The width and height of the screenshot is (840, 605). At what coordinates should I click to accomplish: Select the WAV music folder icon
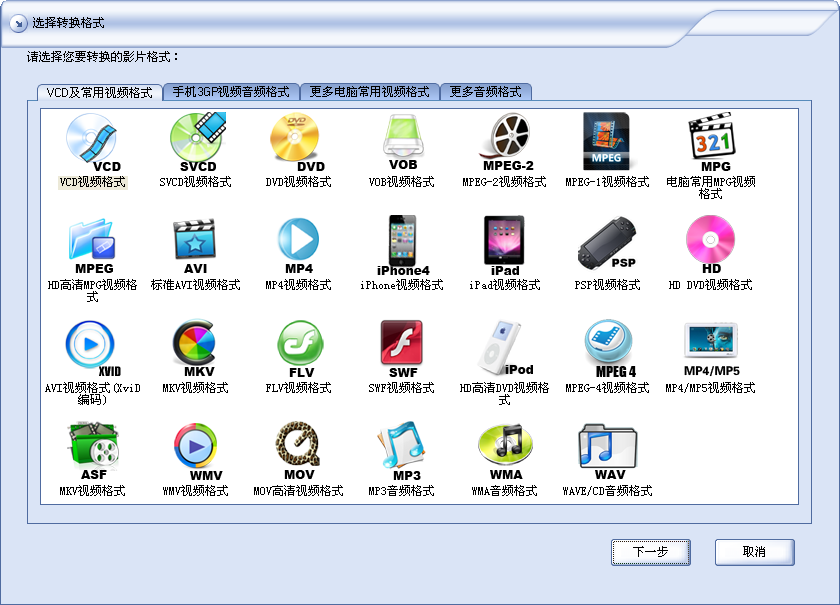point(608,452)
